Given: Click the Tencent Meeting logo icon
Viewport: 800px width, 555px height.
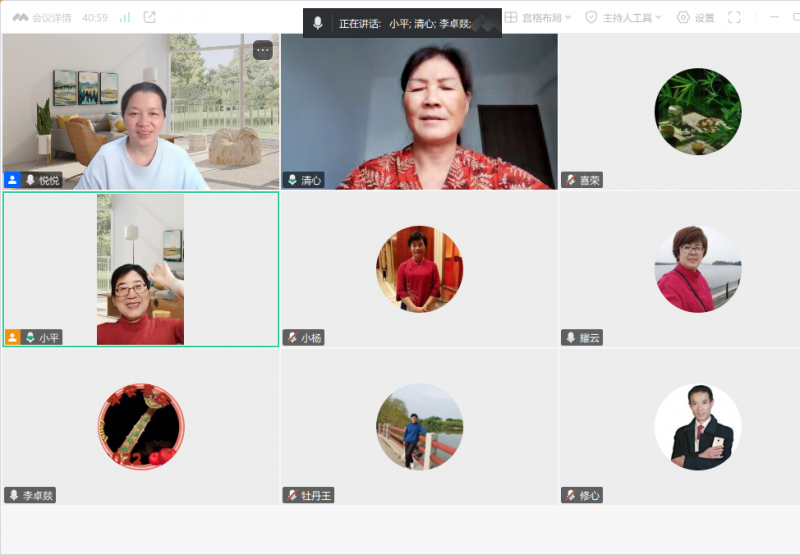Looking at the screenshot, I should (x=20, y=17).
